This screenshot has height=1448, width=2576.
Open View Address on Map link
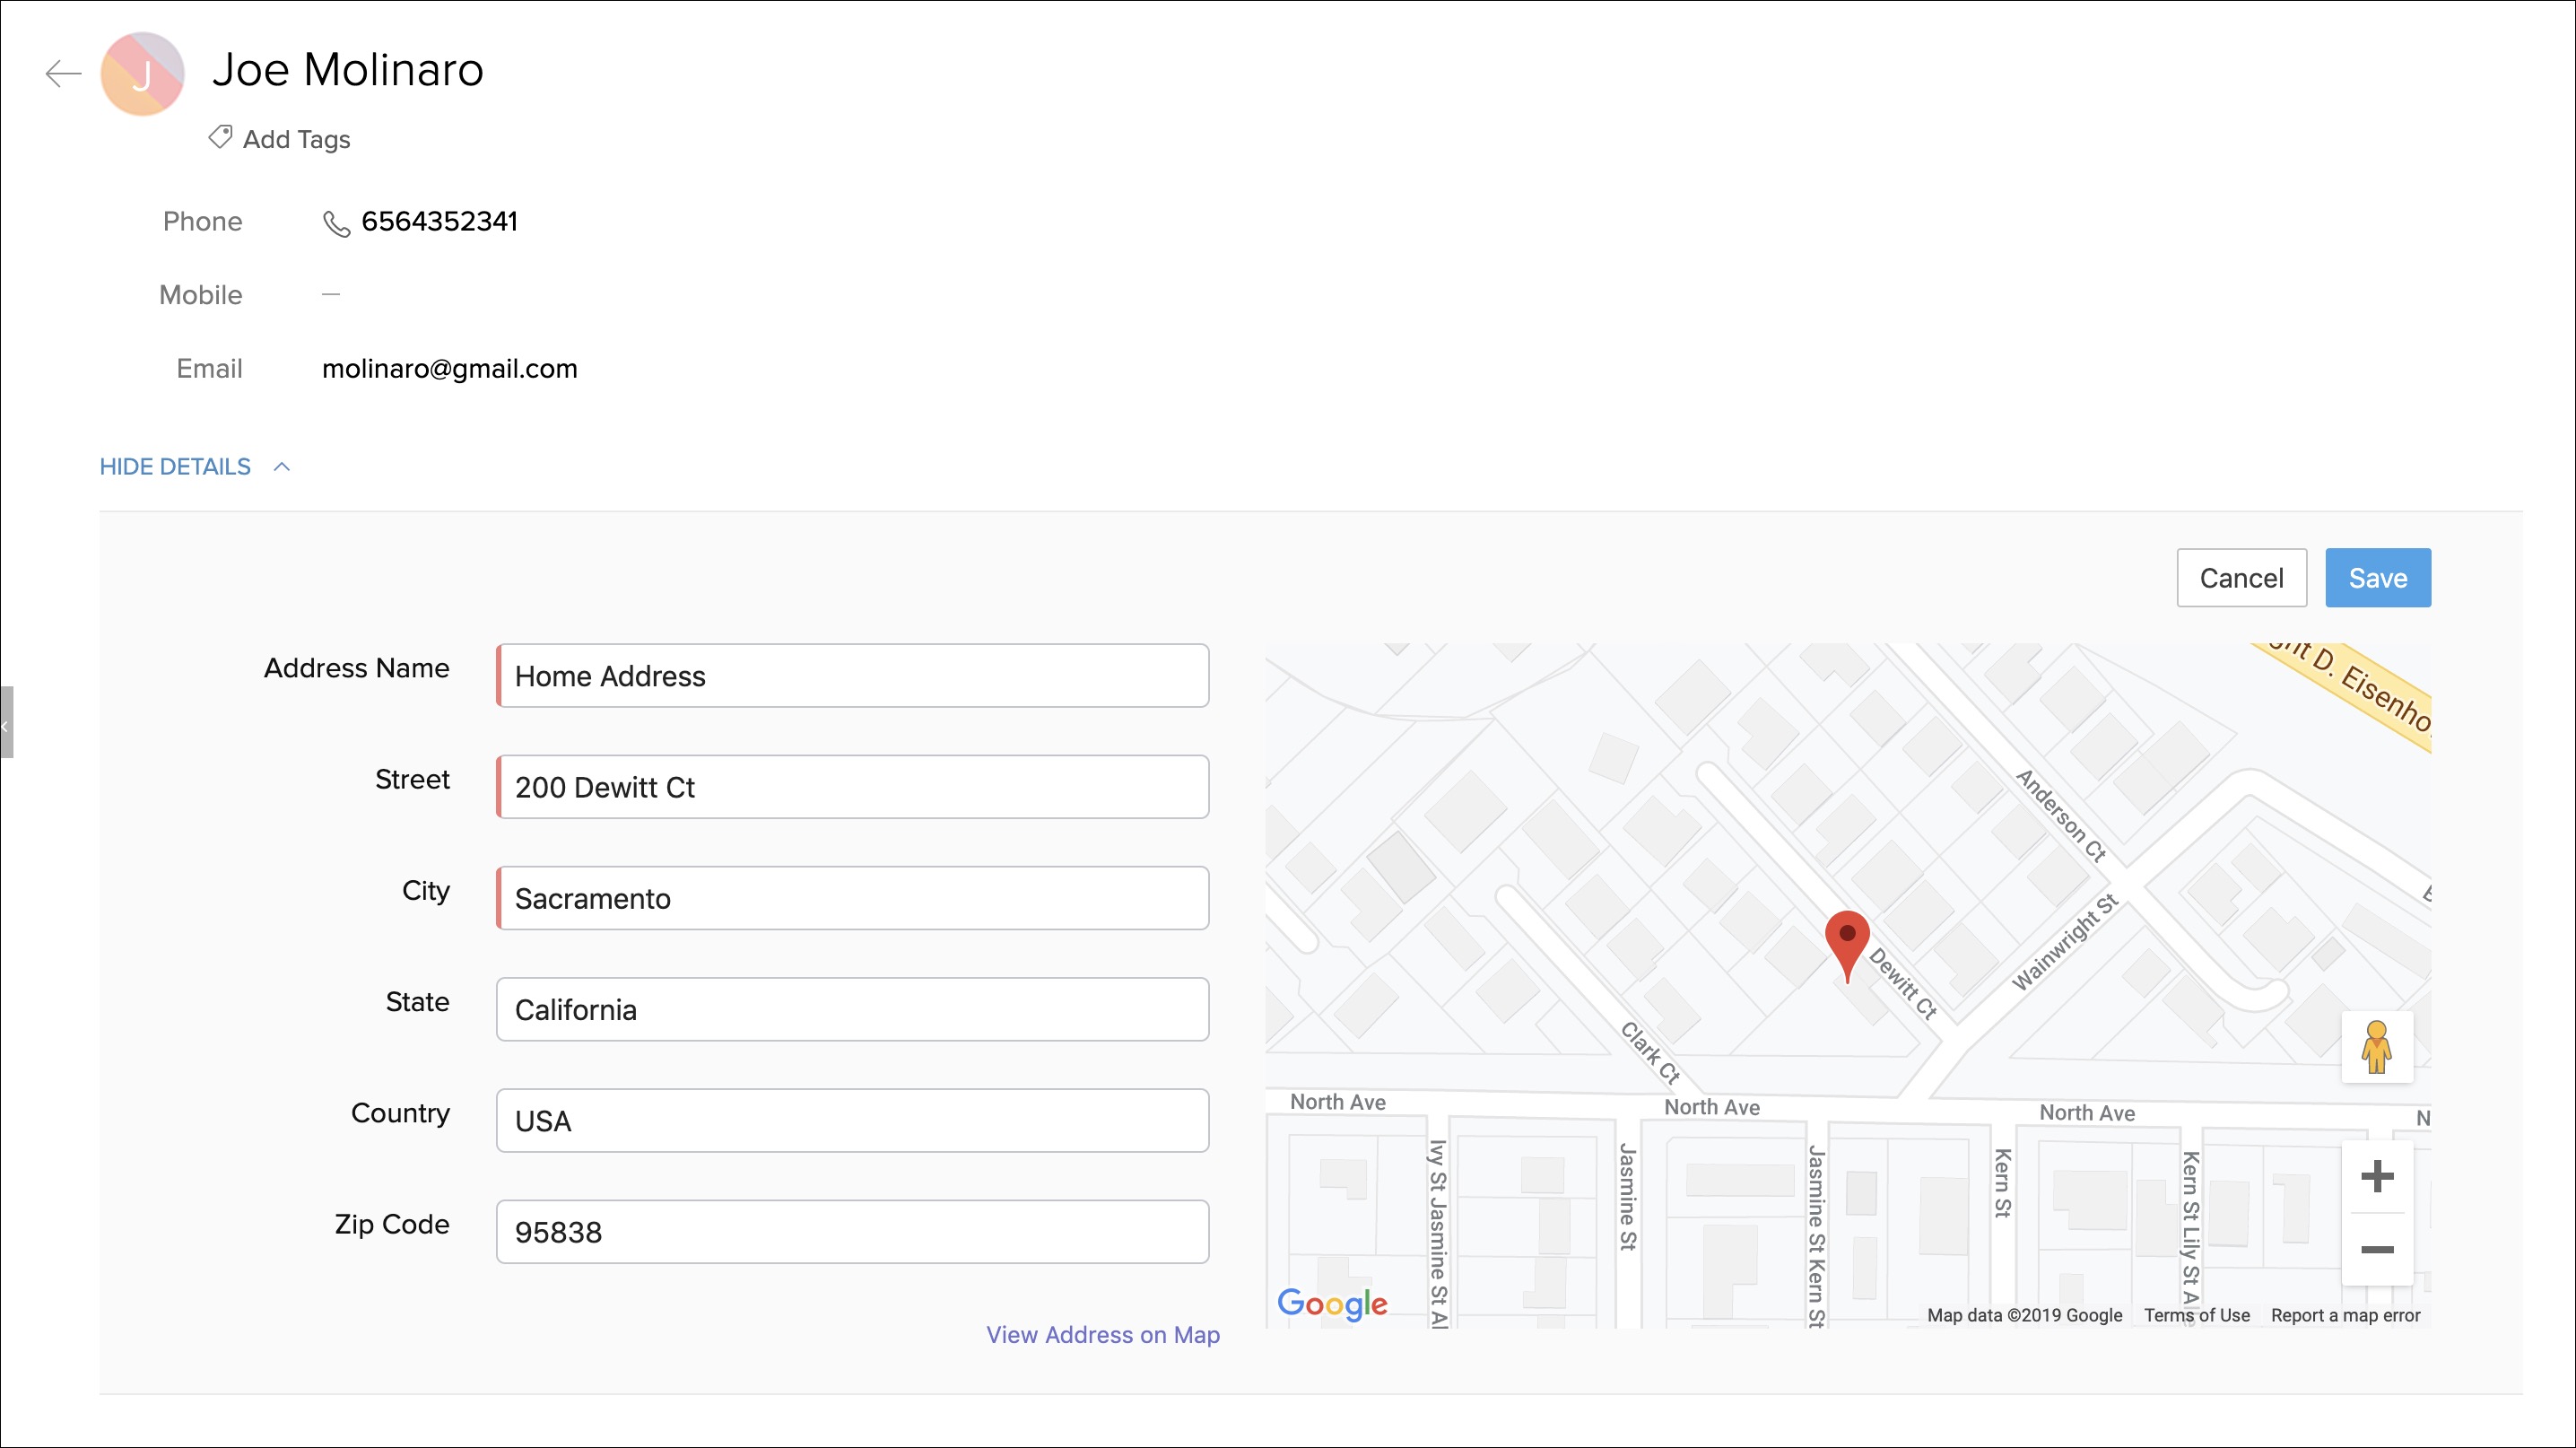[1102, 1335]
